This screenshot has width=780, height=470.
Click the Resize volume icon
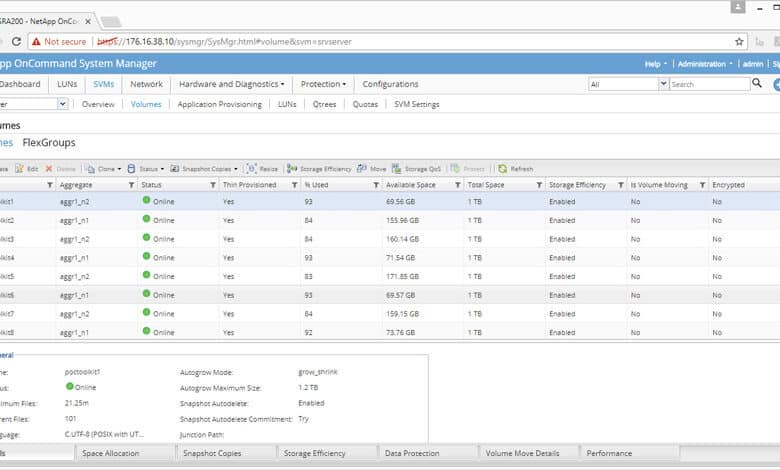[x=252, y=169]
